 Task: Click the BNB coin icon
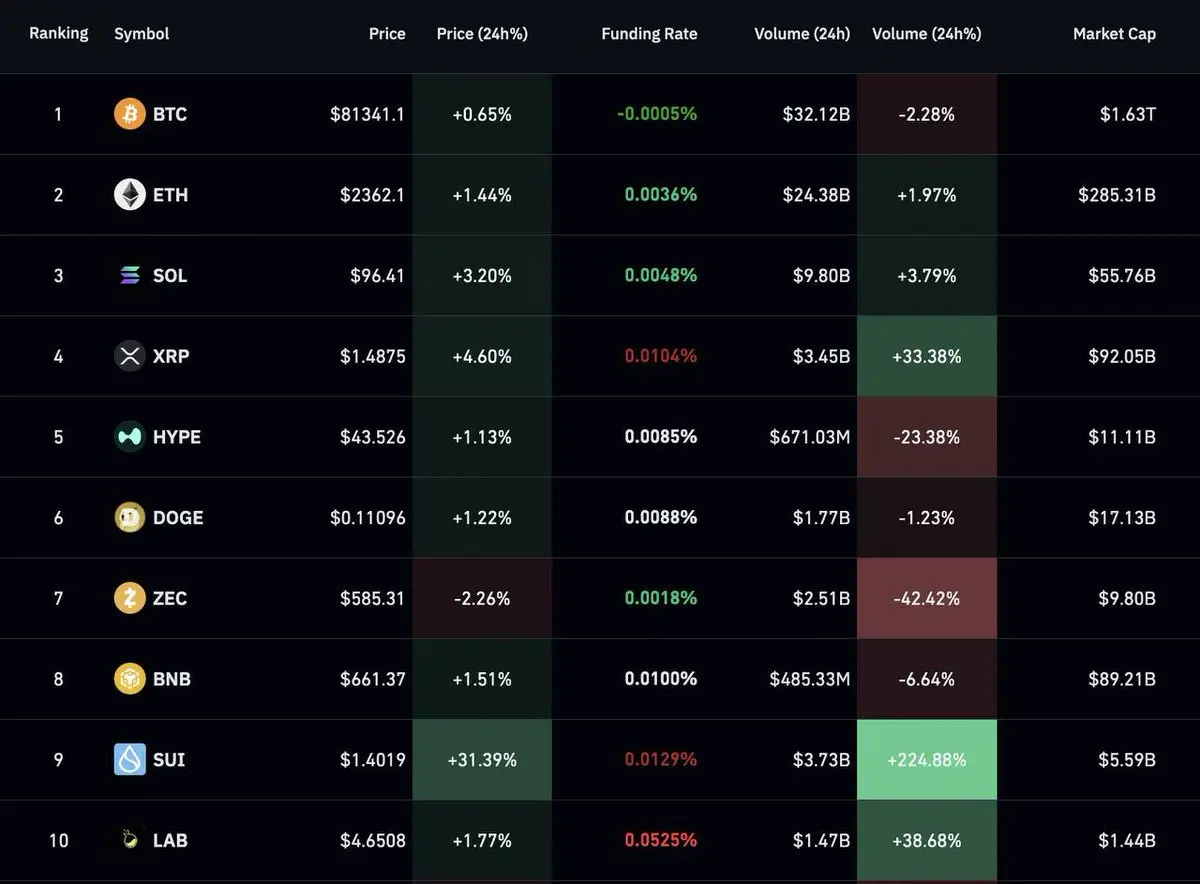130,679
